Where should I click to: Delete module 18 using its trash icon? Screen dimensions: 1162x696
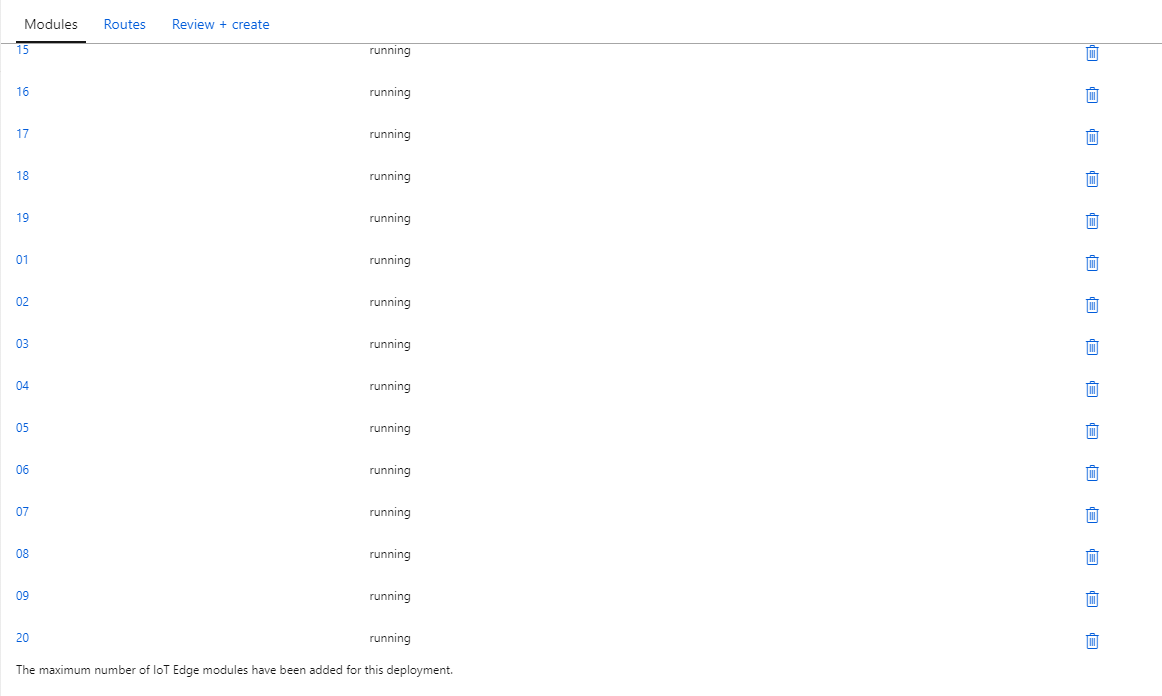tap(1092, 179)
